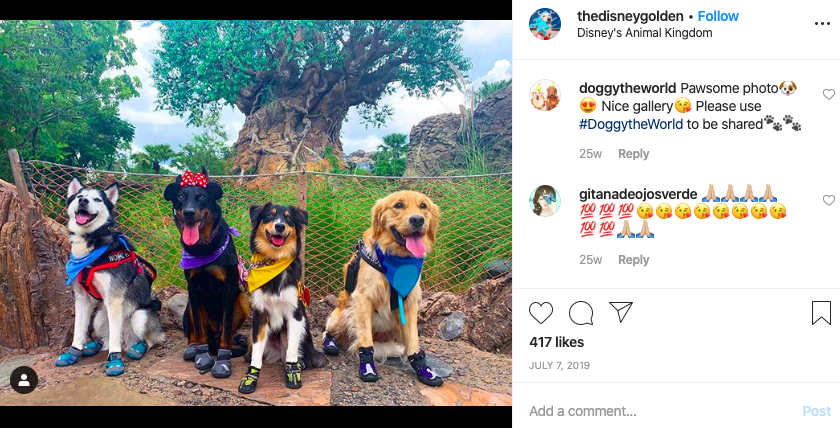840x428 pixels.
Task: Save the post with the bookmark icon
Action: click(x=821, y=313)
